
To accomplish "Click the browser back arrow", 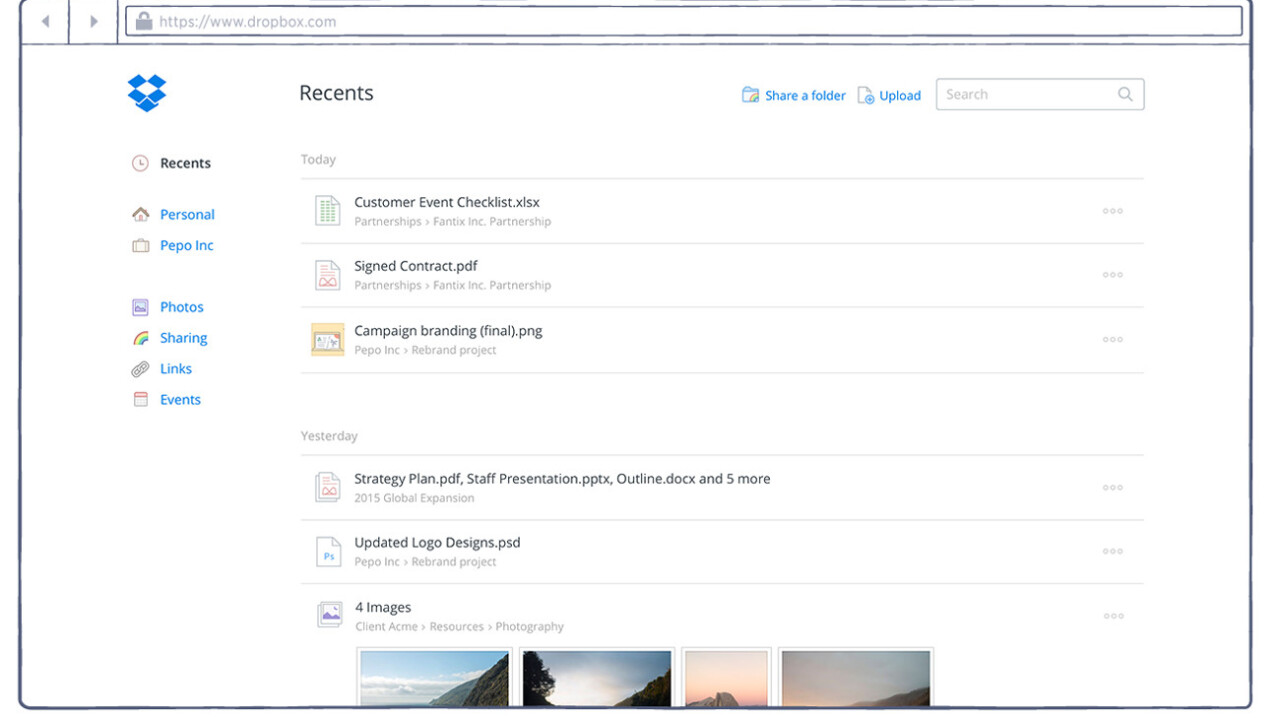I will tap(45, 21).
